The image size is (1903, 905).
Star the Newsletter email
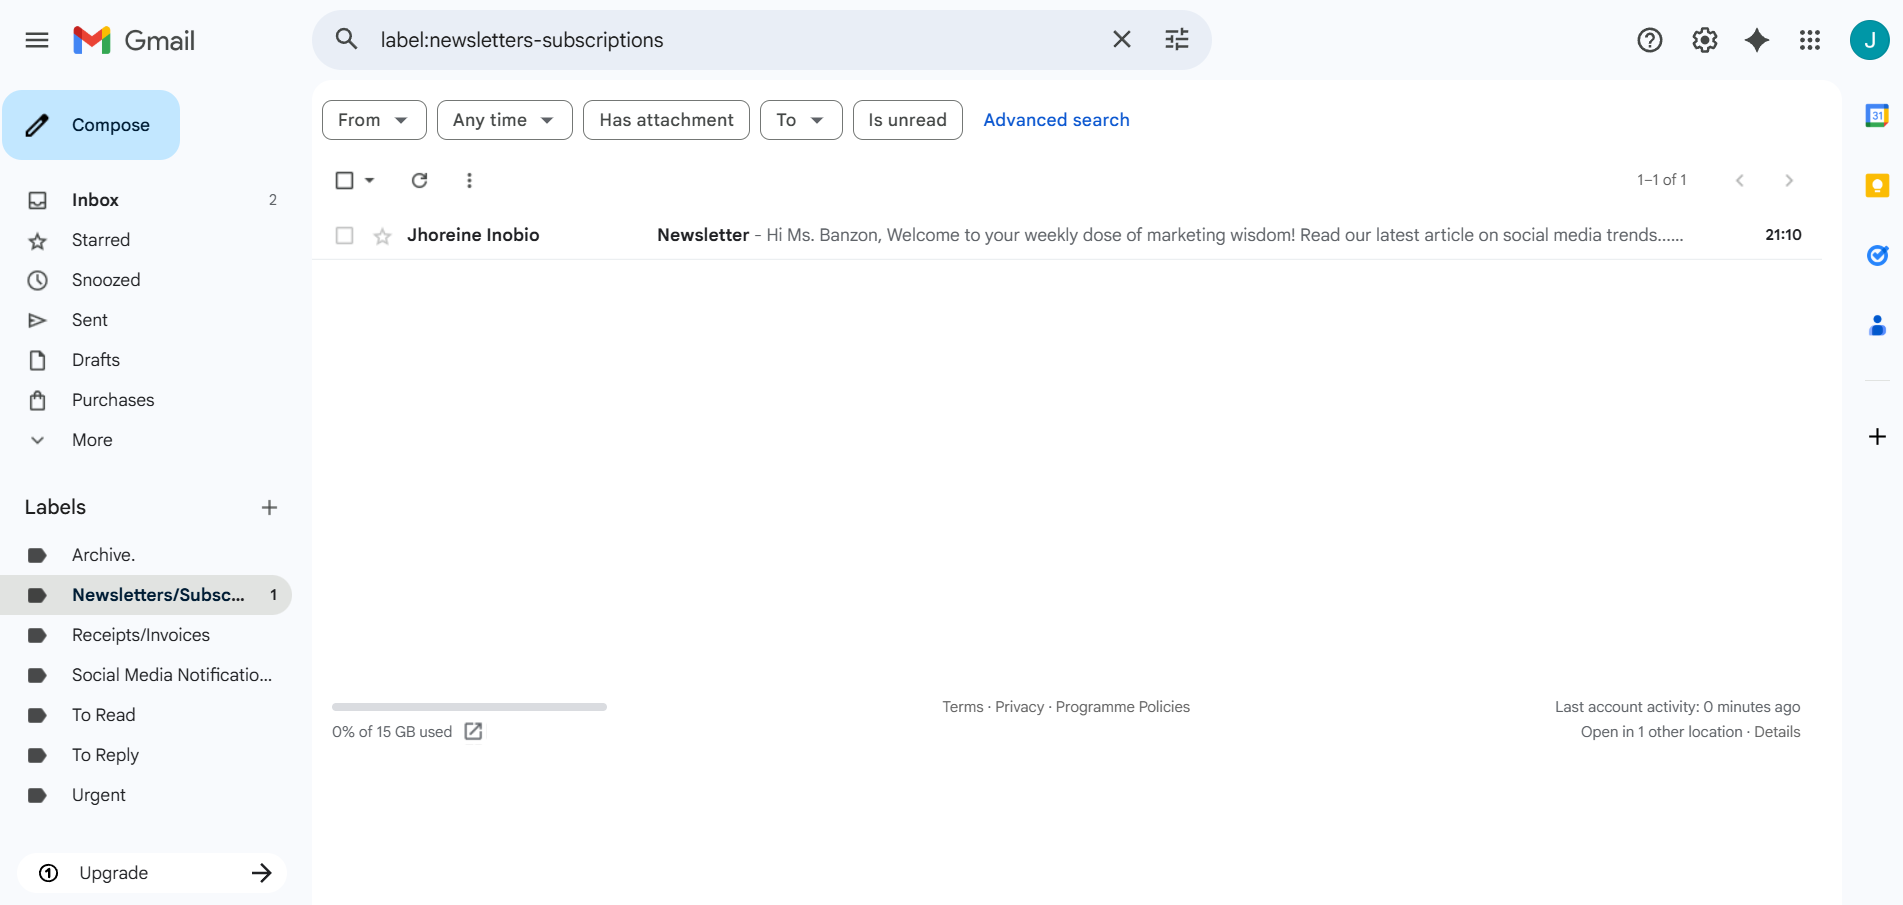point(382,236)
